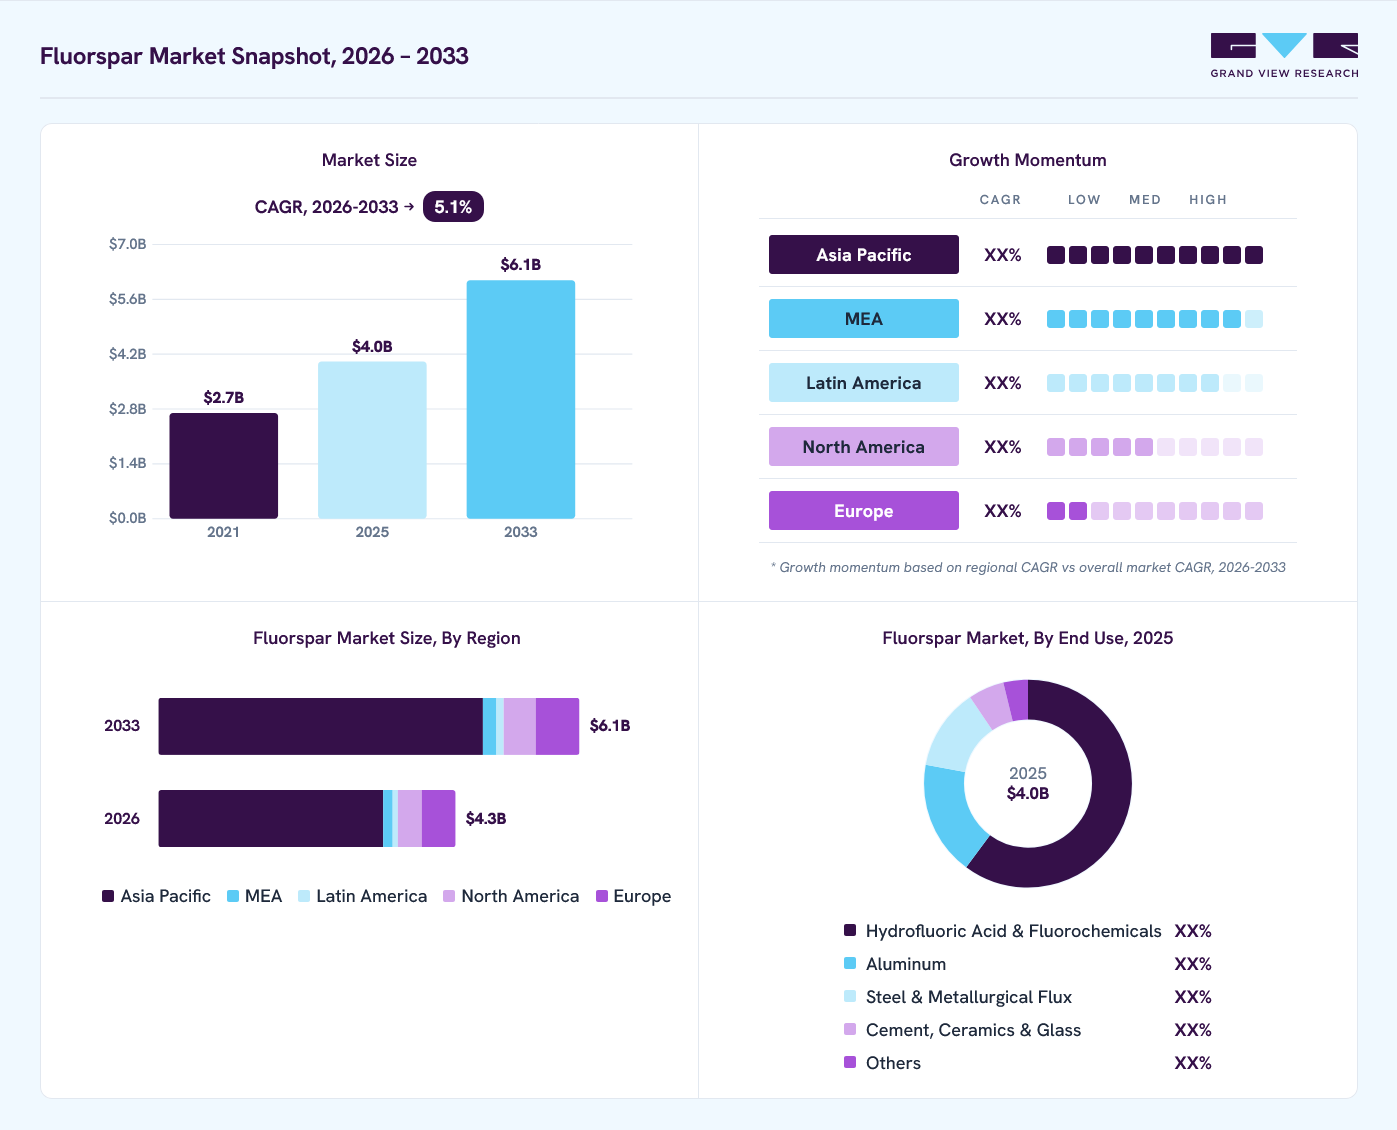The width and height of the screenshot is (1397, 1130).
Task: Click the Europe XX% CAGR value
Action: tap(1003, 511)
